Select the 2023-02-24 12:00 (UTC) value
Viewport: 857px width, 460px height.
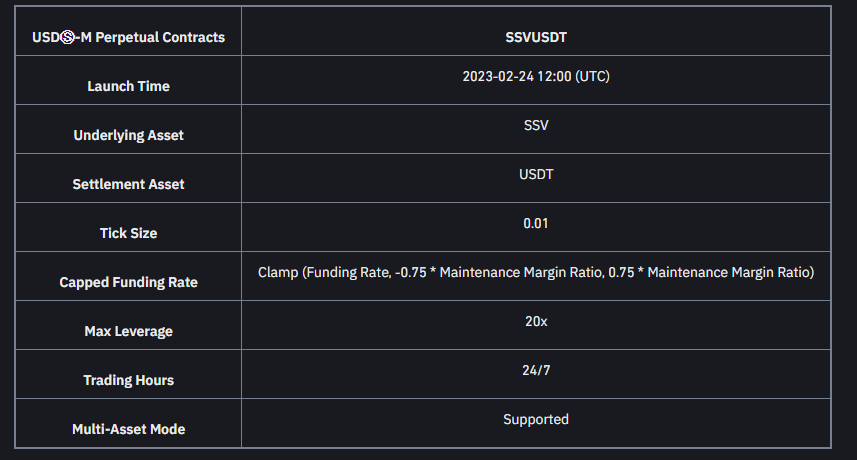pos(536,76)
